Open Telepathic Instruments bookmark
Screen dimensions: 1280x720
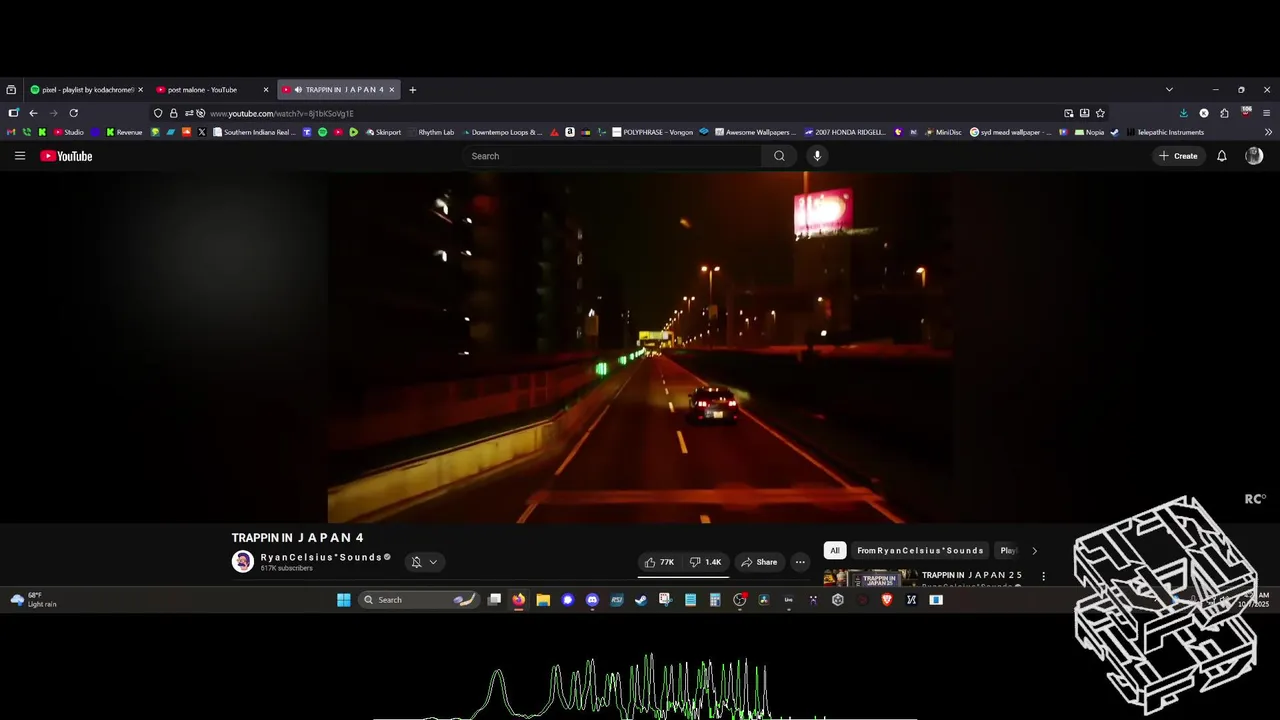pyautogui.click(x=1165, y=132)
